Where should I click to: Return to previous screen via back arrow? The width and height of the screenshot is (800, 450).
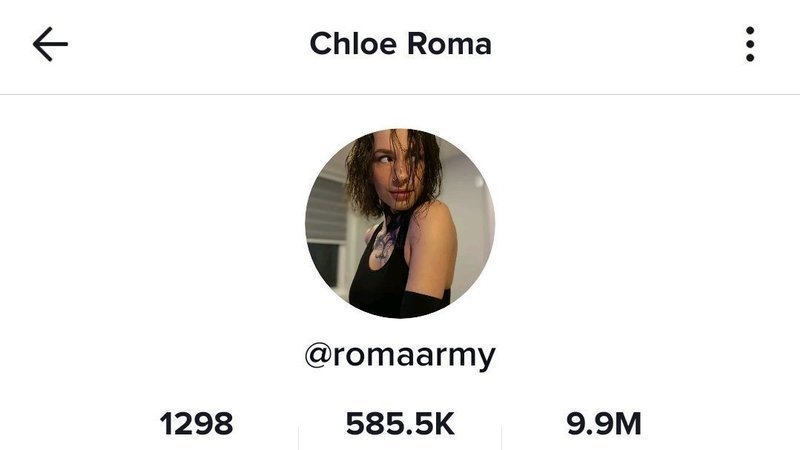coord(50,44)
